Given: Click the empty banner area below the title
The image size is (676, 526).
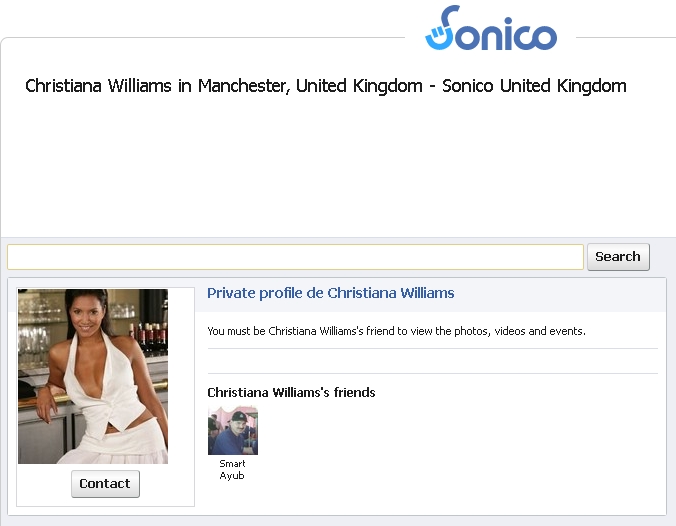Looking at the screenshot, I should tap(336, 168).
